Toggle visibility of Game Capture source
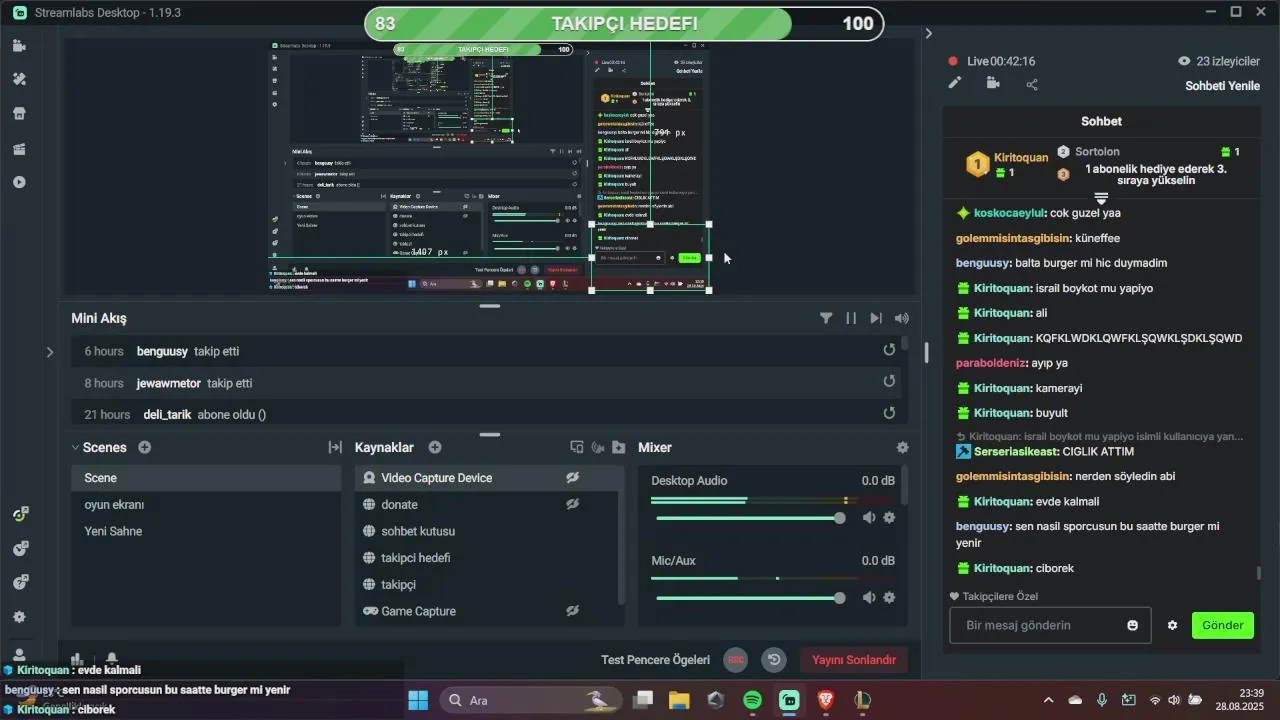The image size is (1280, 720). (x=572, y=611)
